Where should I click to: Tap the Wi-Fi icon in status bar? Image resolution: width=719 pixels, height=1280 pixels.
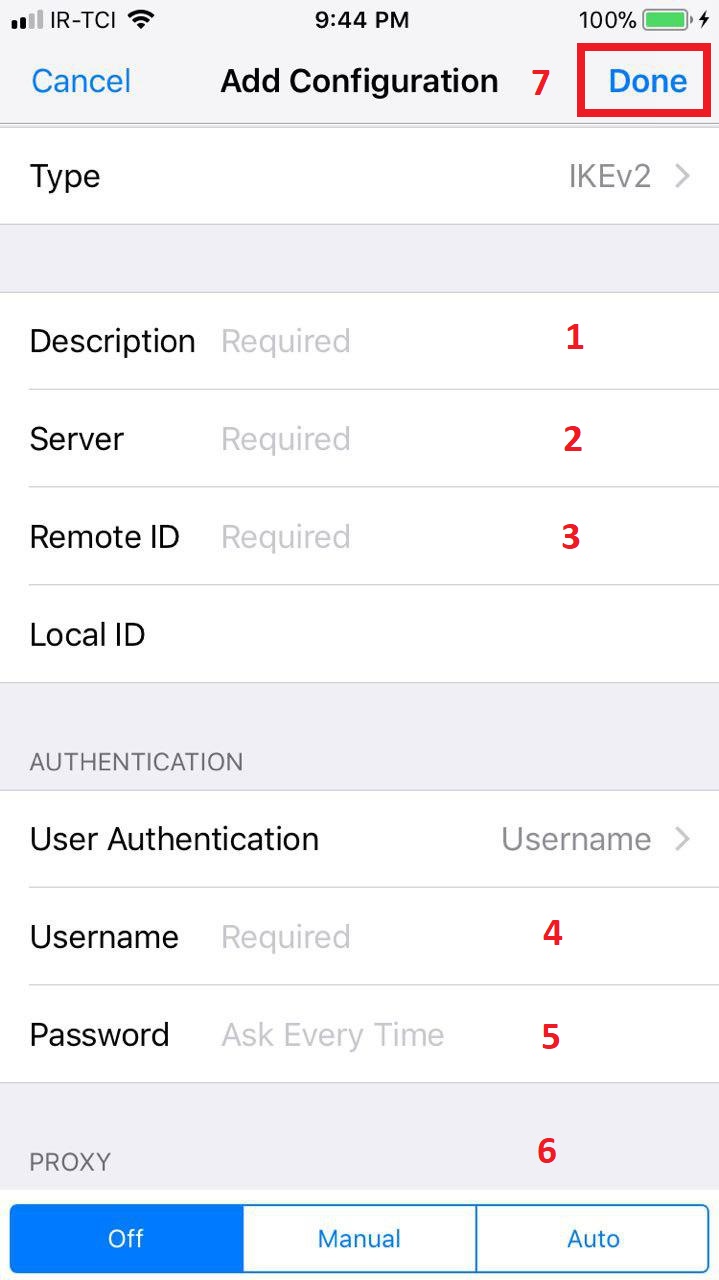[x=142, y=20]
